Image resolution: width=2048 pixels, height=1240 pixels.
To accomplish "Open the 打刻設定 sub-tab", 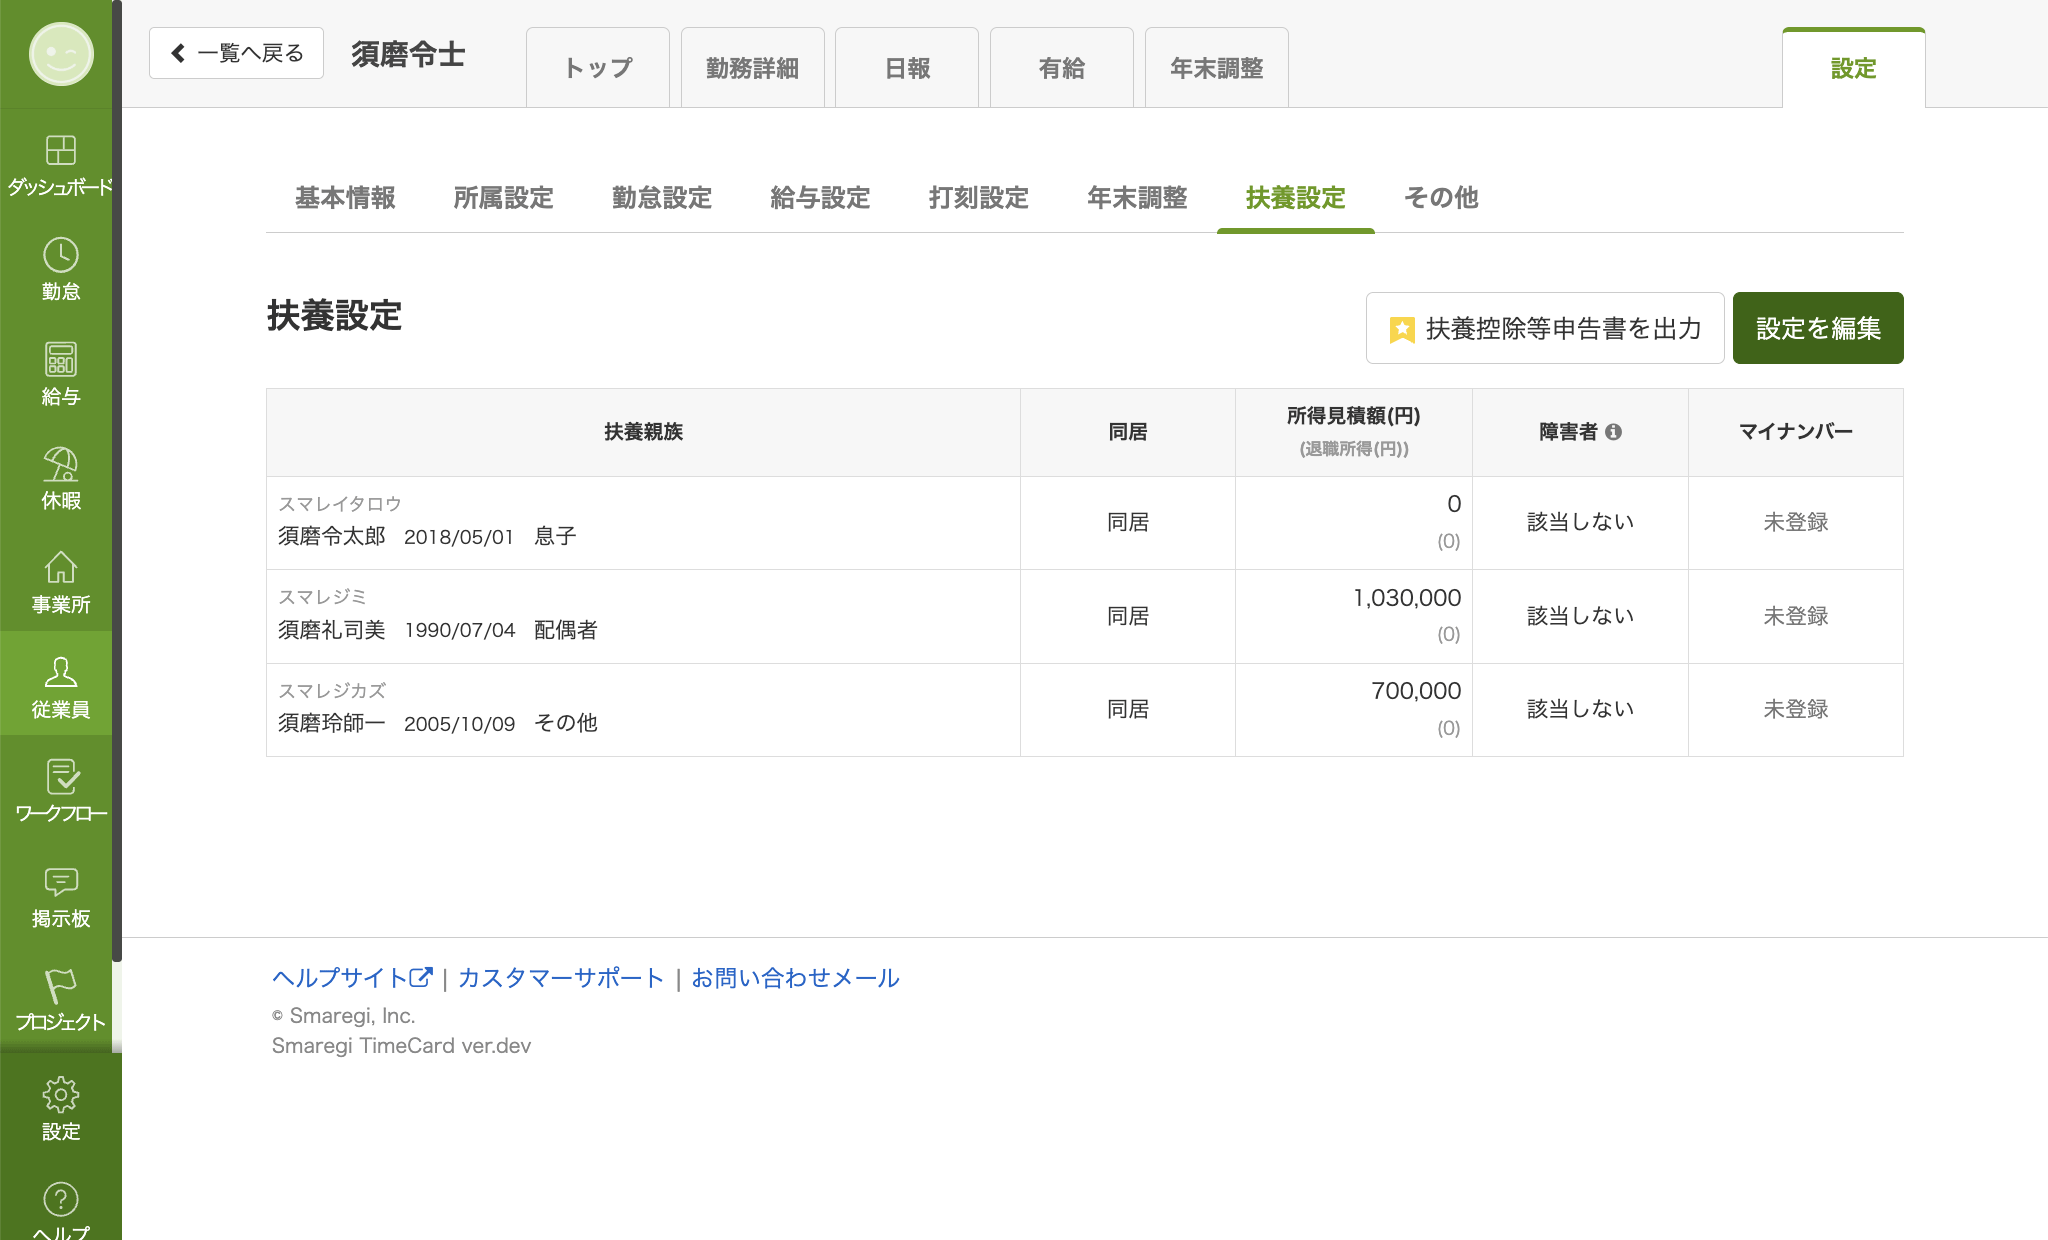I will pos(979,198).
